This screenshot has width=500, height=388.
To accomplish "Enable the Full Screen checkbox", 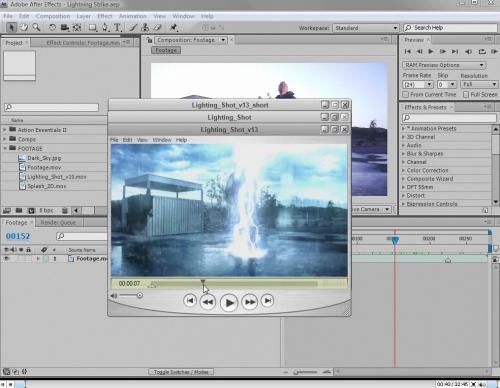I will (466, 95).
